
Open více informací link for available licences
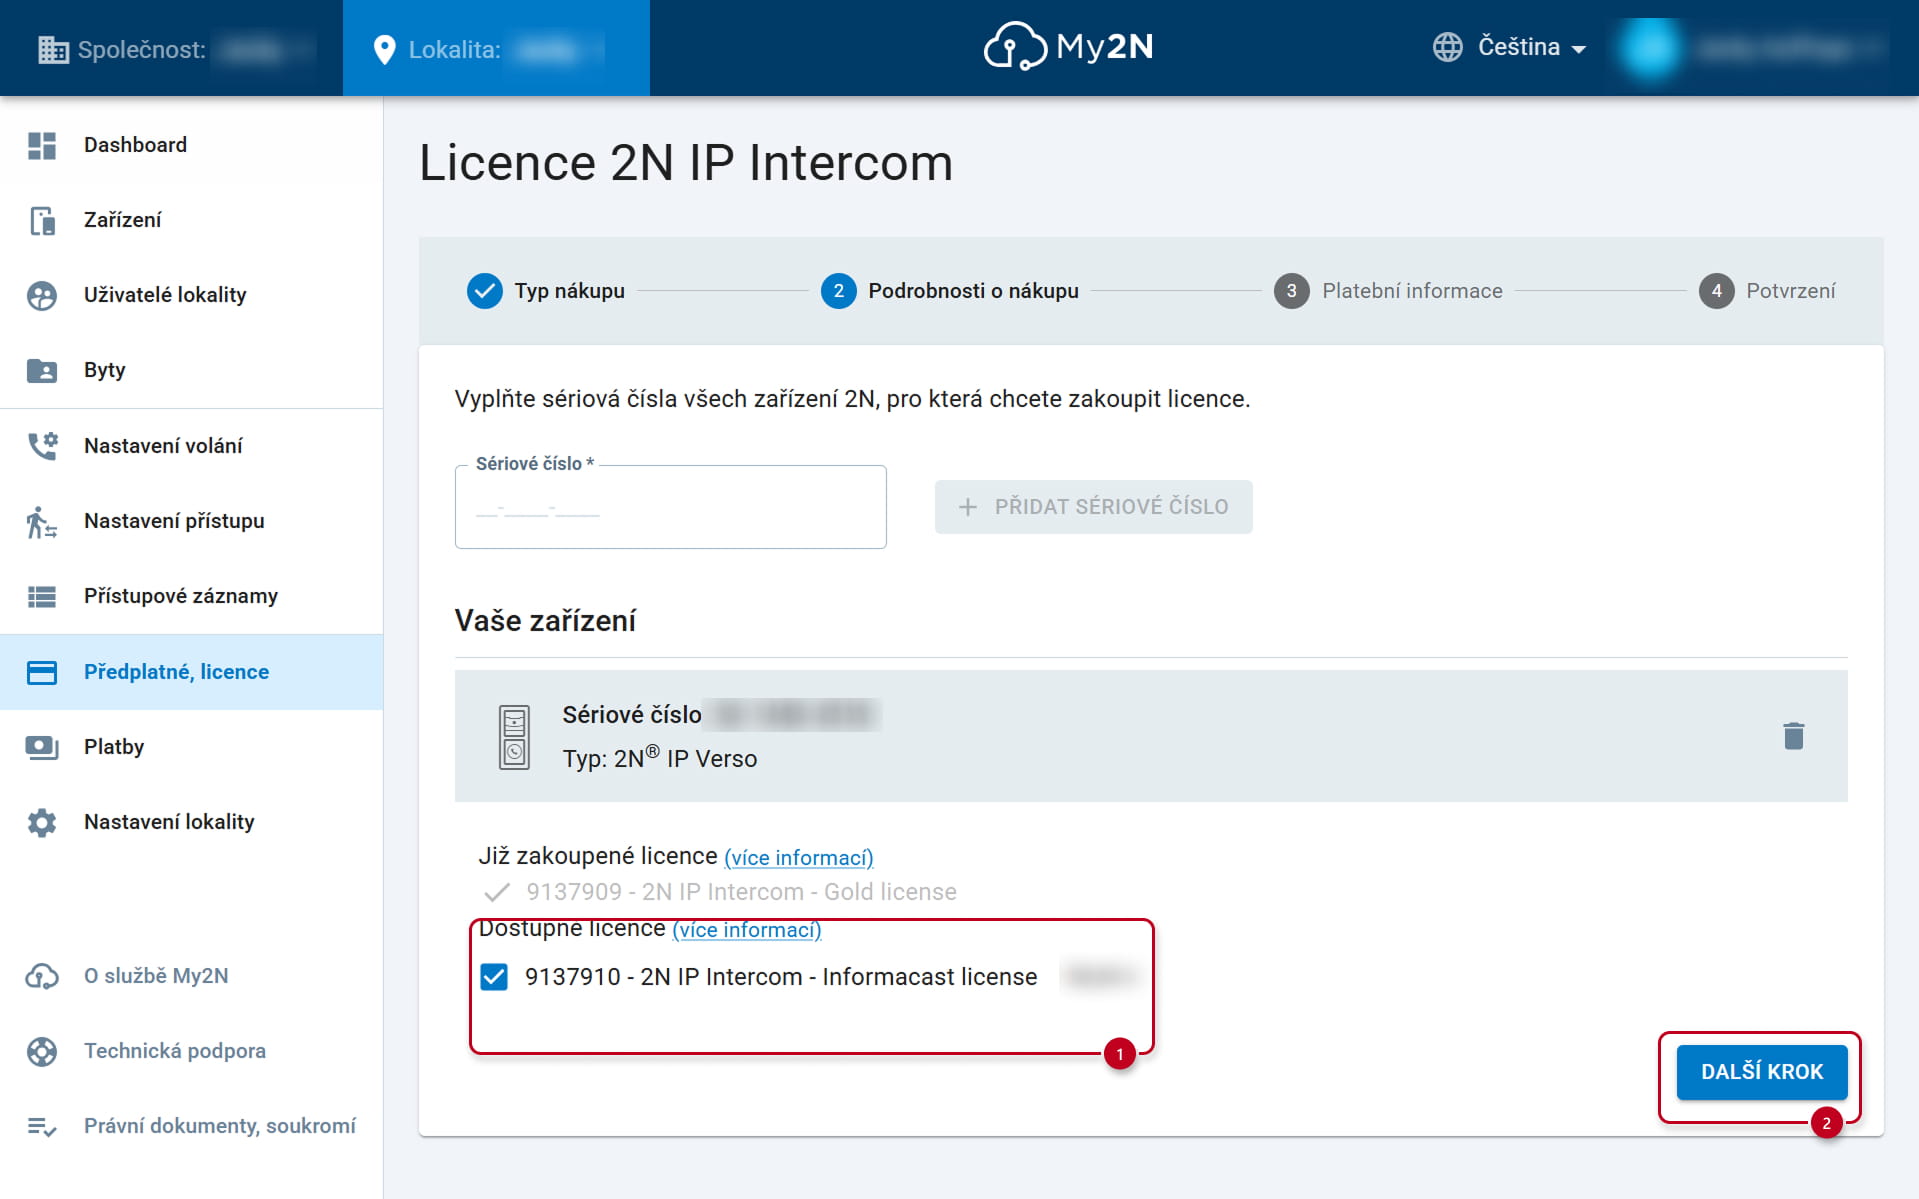[x=747, y=930]
